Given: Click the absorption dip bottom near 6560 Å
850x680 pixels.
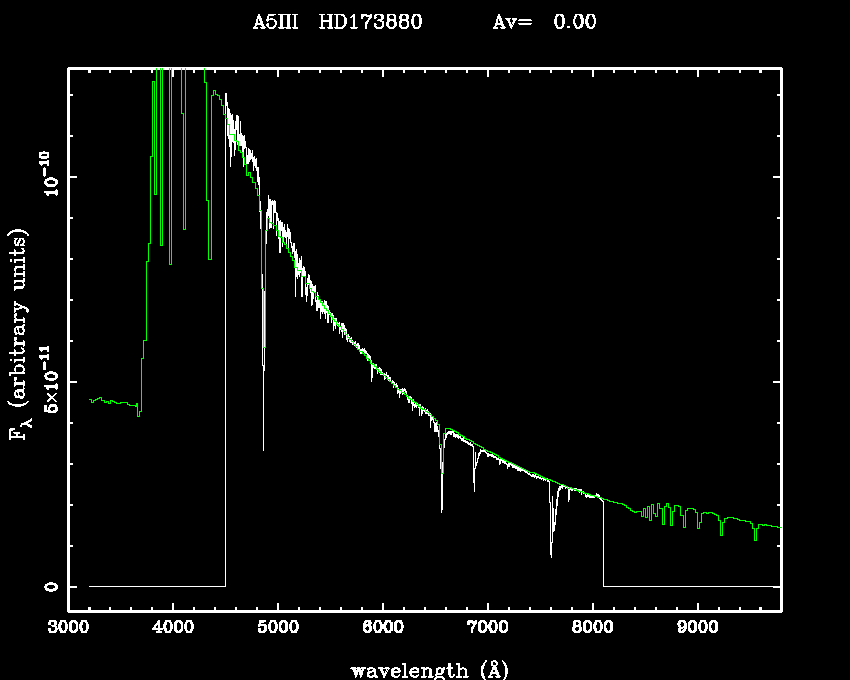Looking at the screenshot, I should (x=442, y=510).
